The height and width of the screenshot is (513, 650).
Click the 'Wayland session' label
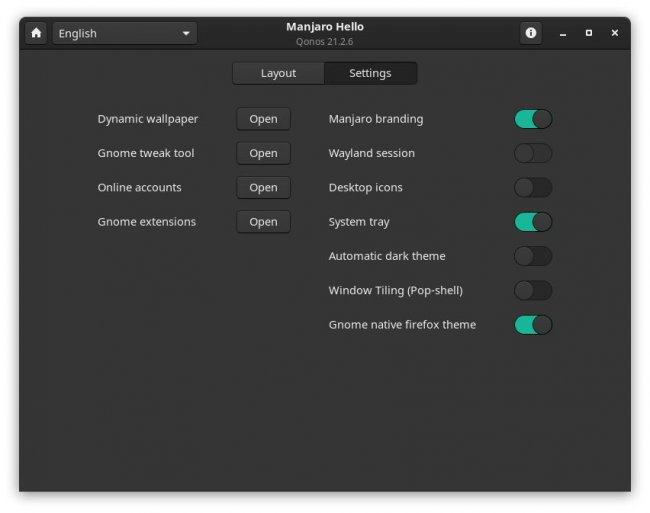tap(371, 154)
